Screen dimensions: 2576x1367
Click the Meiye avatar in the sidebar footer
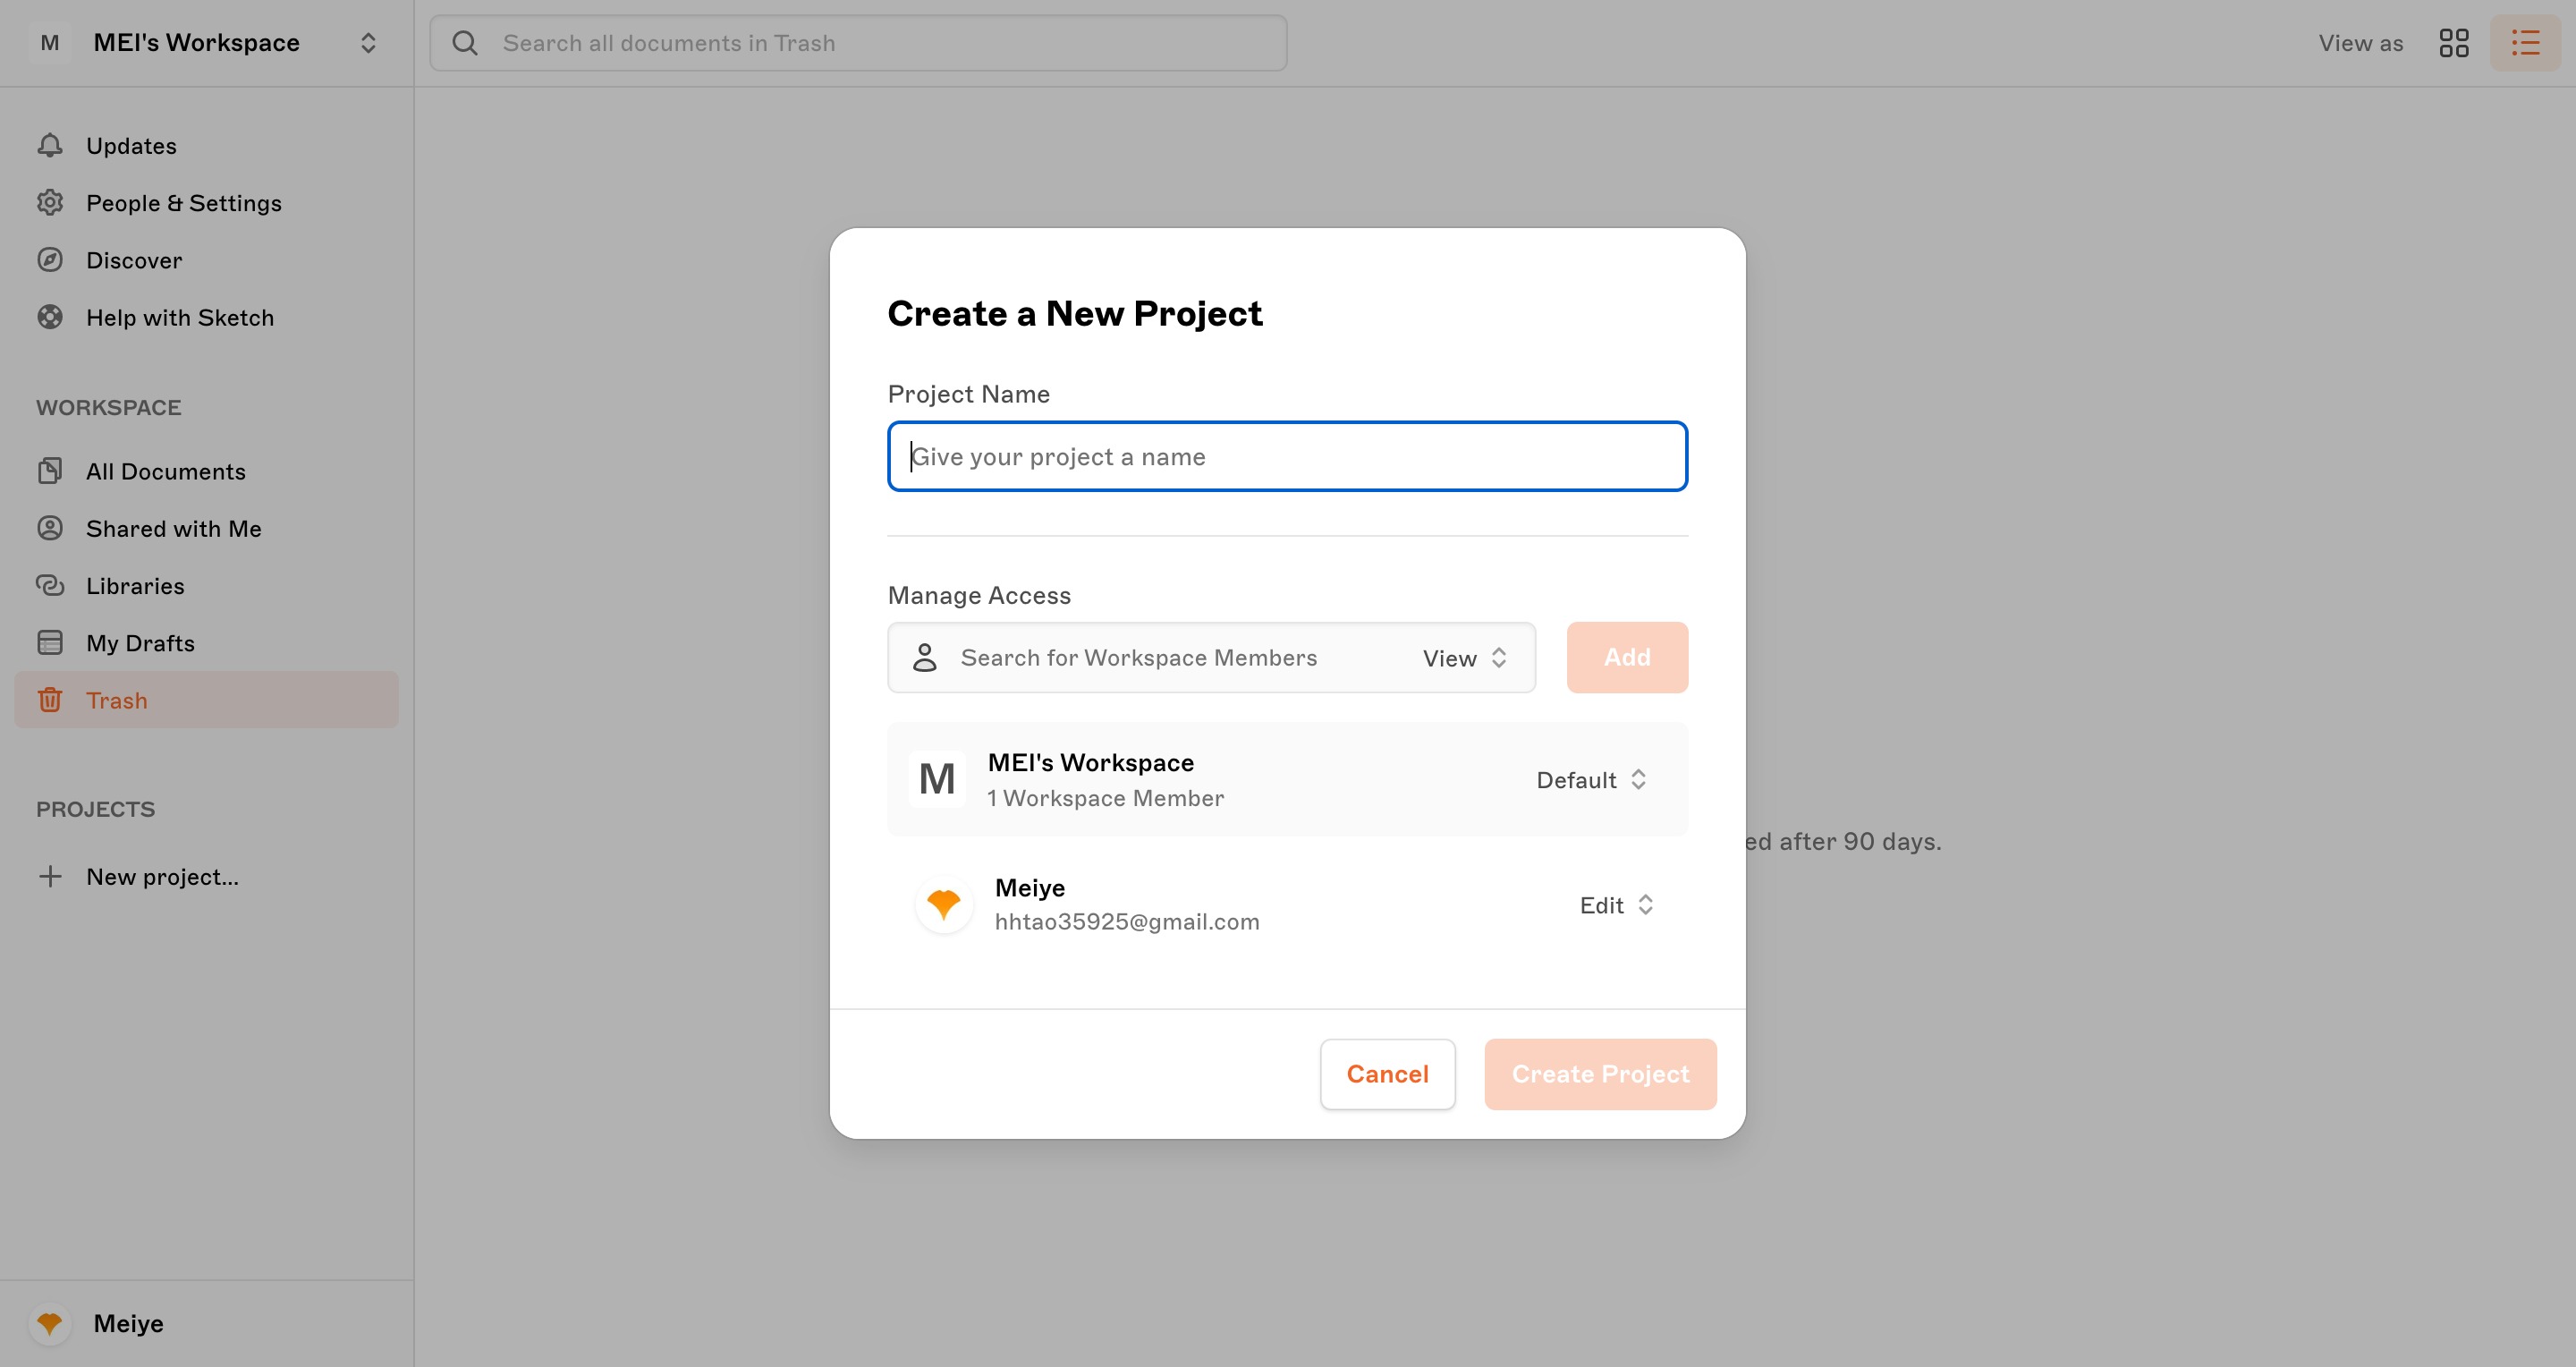(50, 1324)
